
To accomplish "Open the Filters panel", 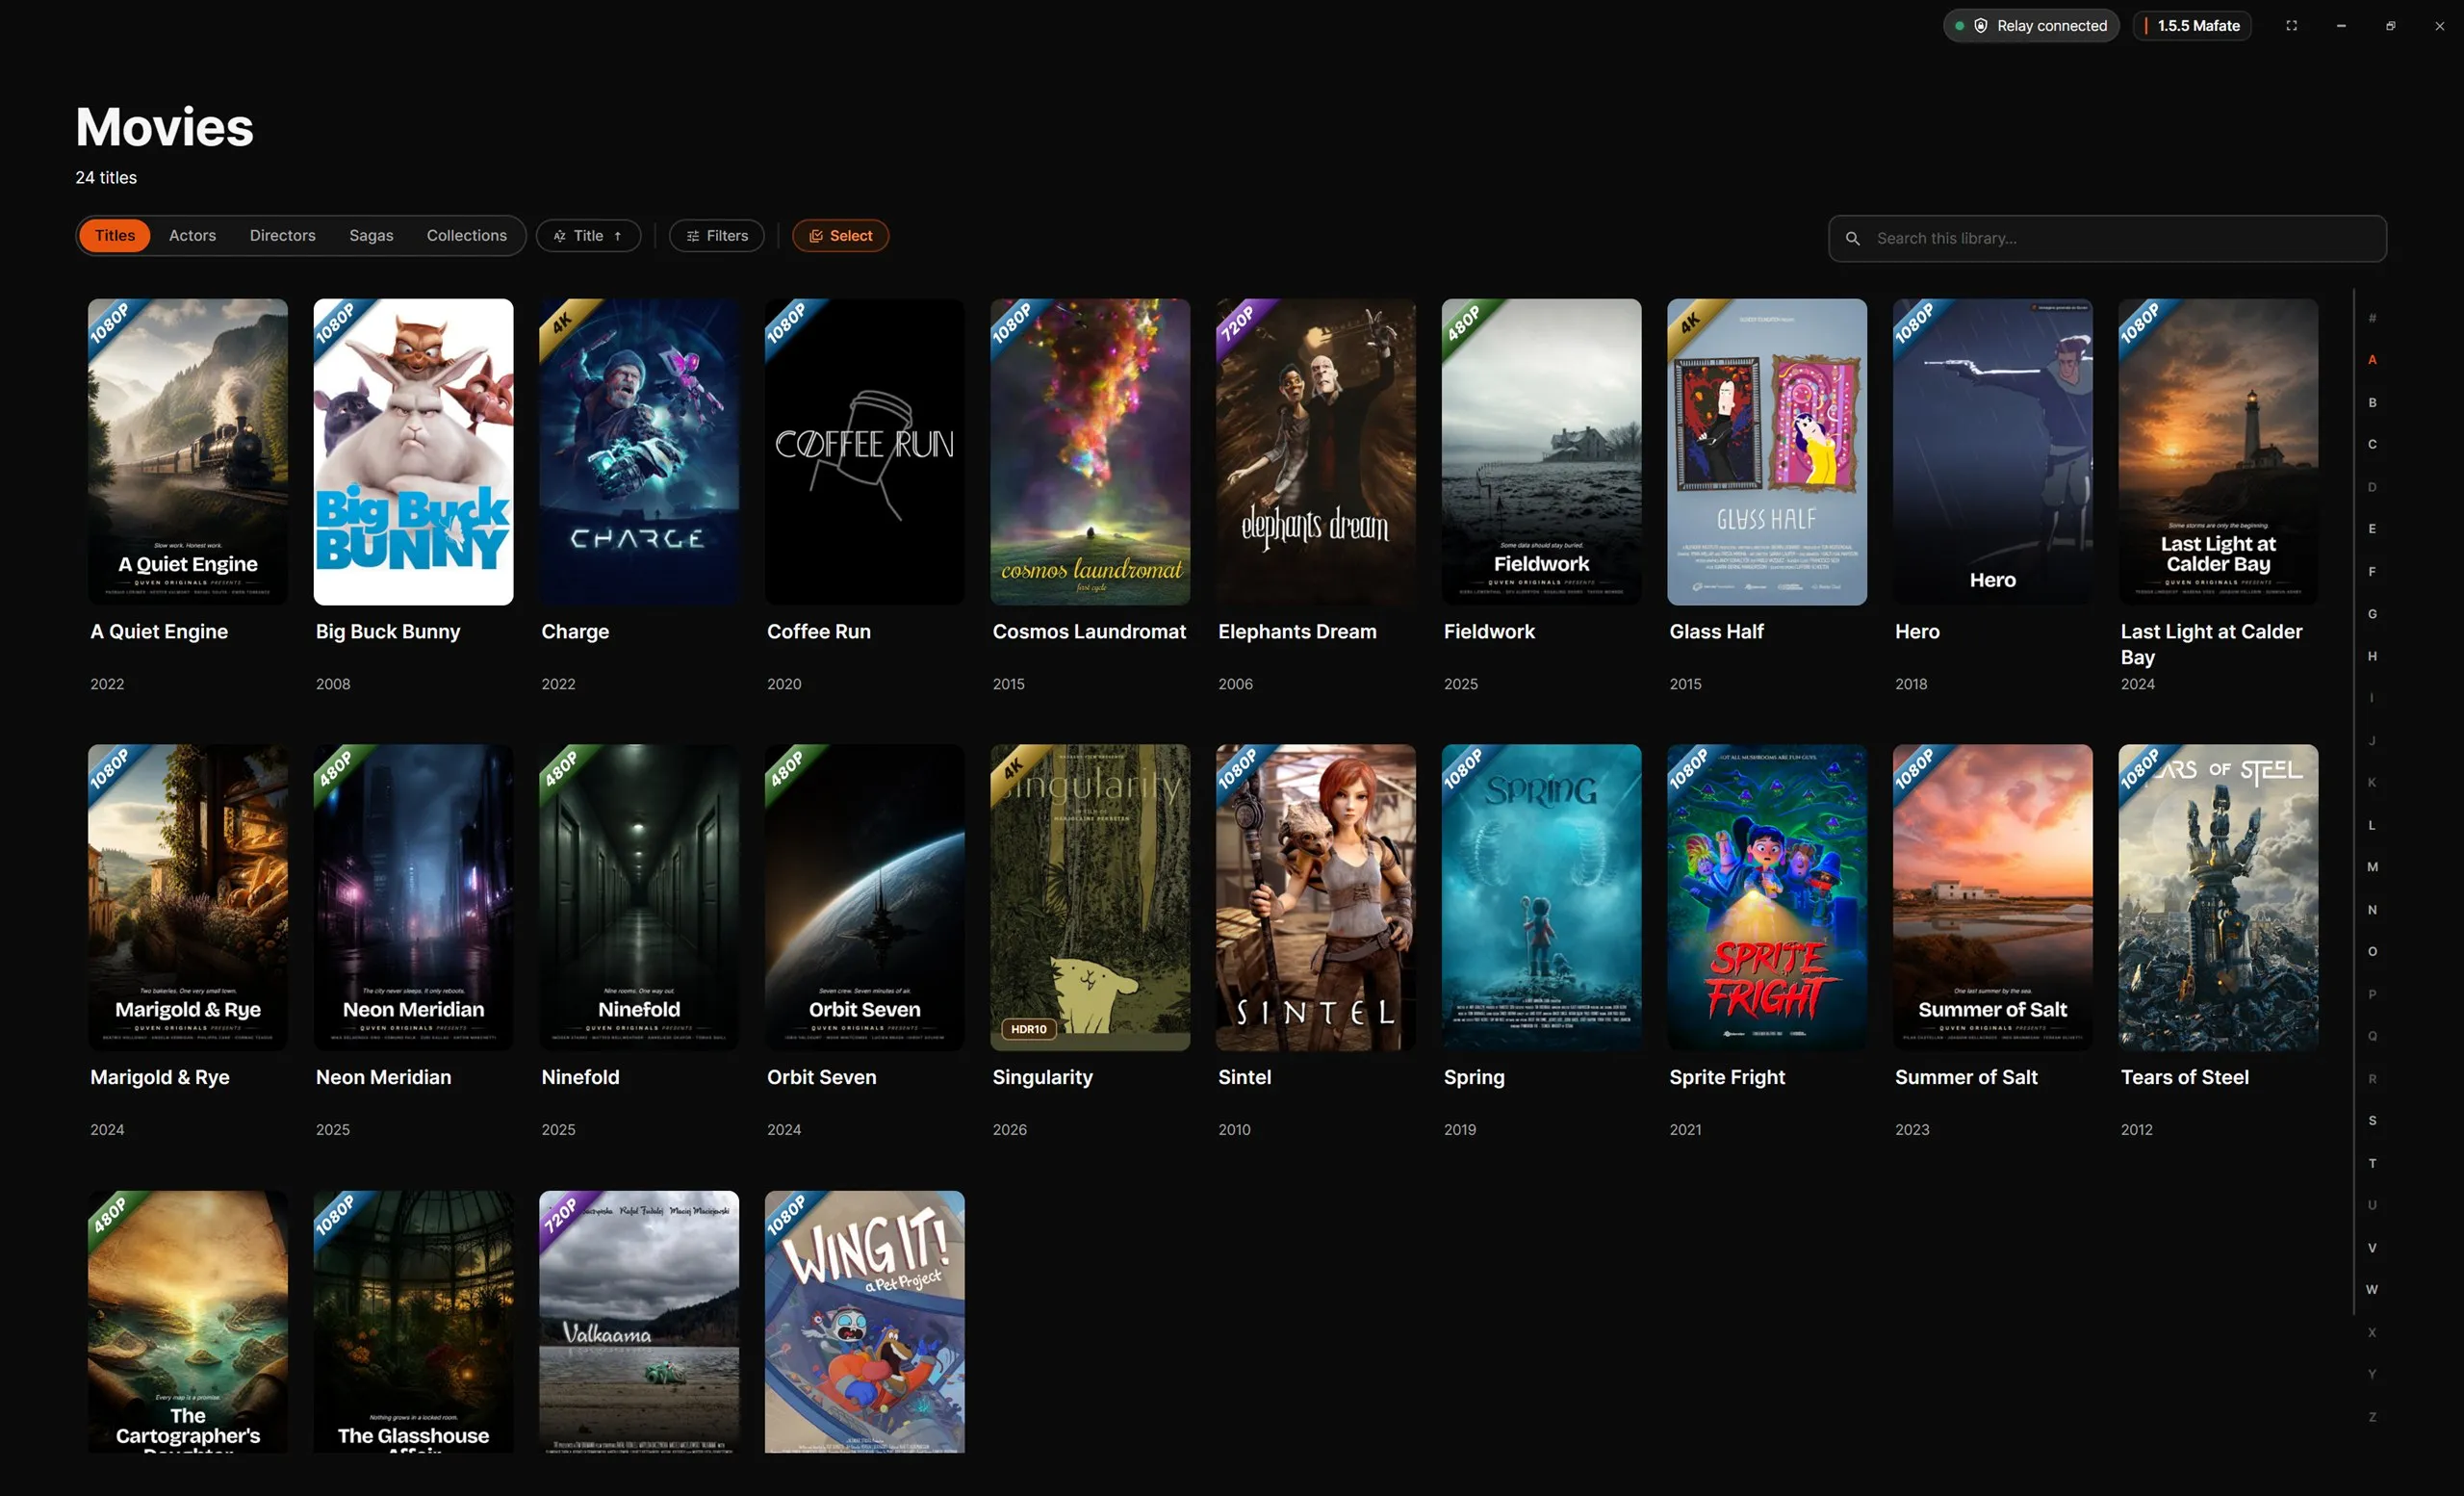I will [716, 236].
